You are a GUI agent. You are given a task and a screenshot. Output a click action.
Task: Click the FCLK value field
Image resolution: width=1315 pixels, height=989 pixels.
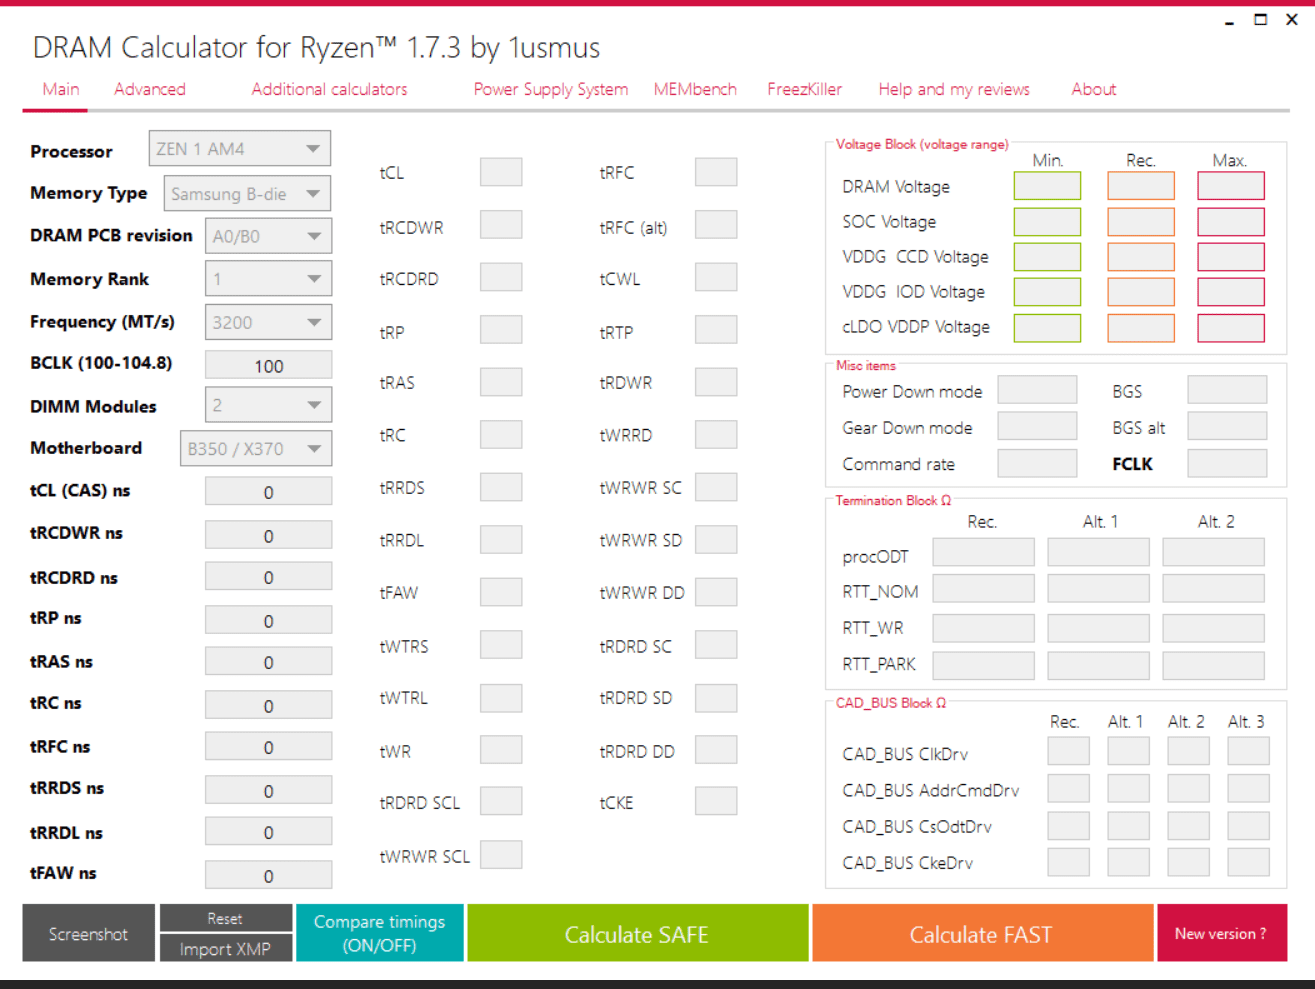1227,463
